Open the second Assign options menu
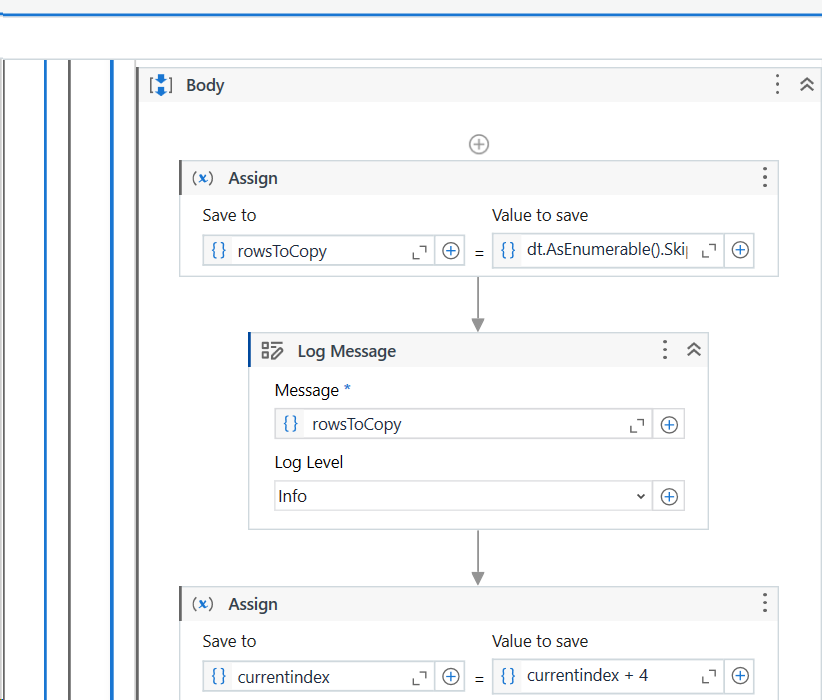 point(765,603)
